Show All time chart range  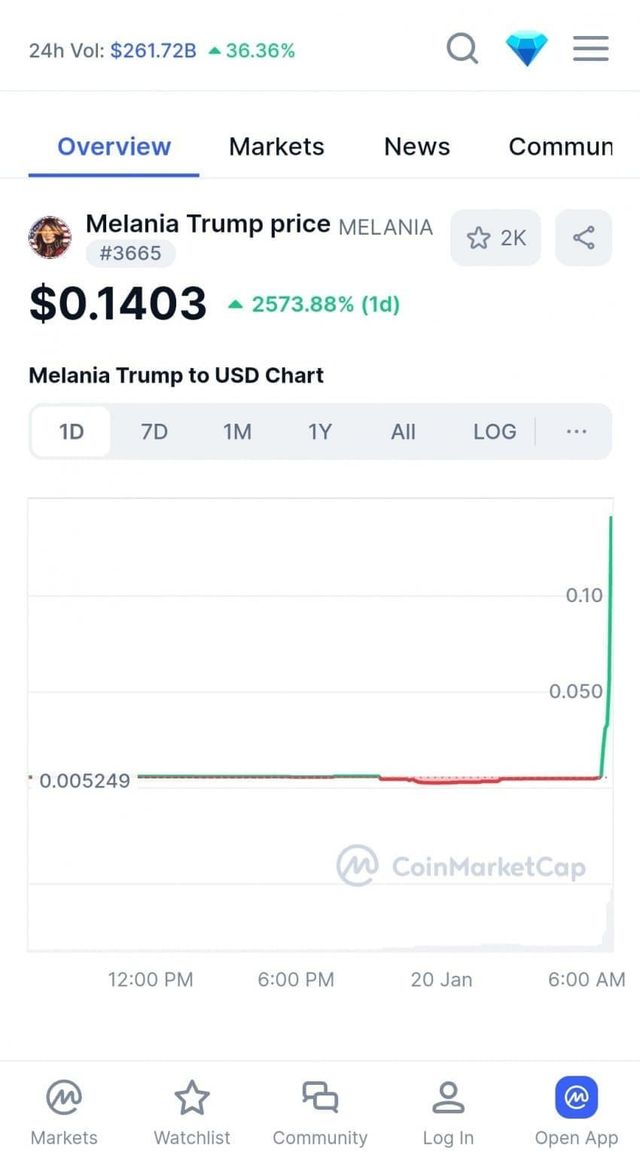403,432
